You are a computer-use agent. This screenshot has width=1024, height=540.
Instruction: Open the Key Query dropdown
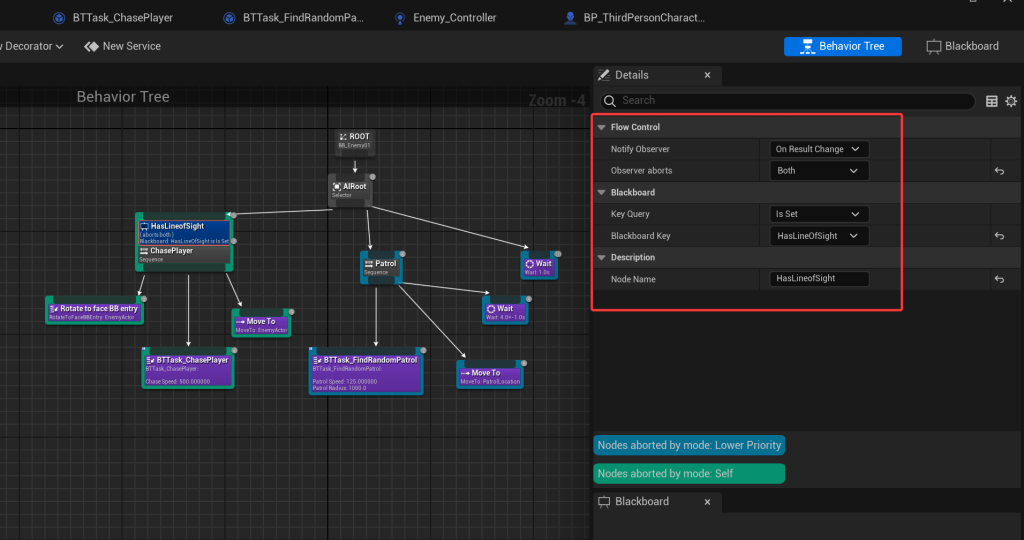click(x=819, y=214)
